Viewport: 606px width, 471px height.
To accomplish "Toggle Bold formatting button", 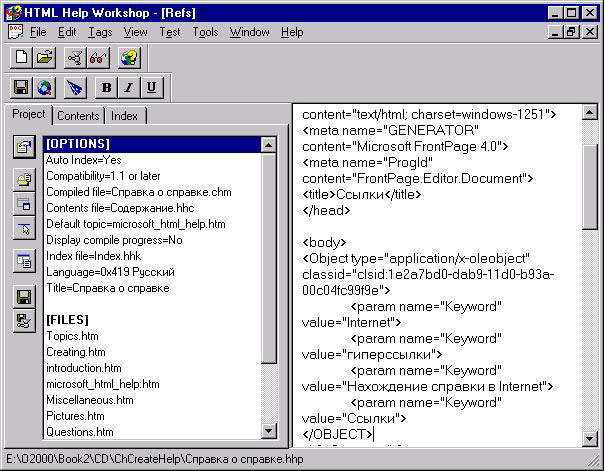I will point(106,87).
